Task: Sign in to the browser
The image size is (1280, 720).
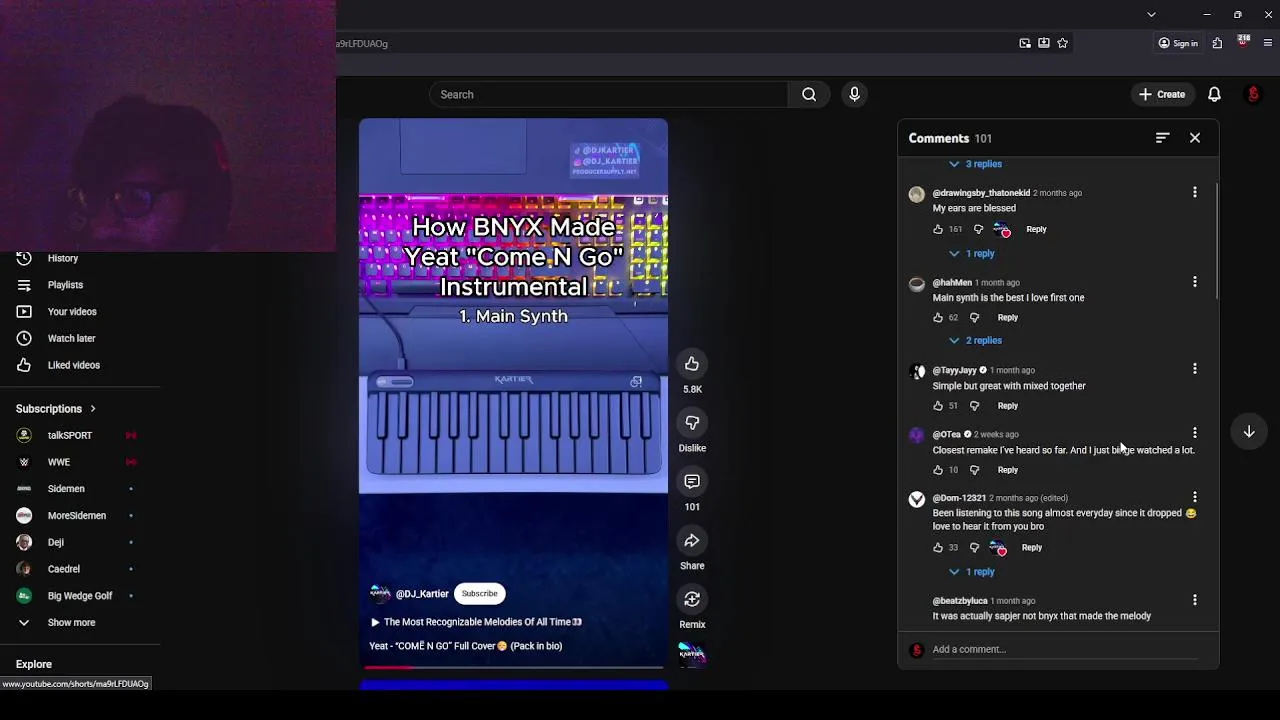Action: 1178,43
